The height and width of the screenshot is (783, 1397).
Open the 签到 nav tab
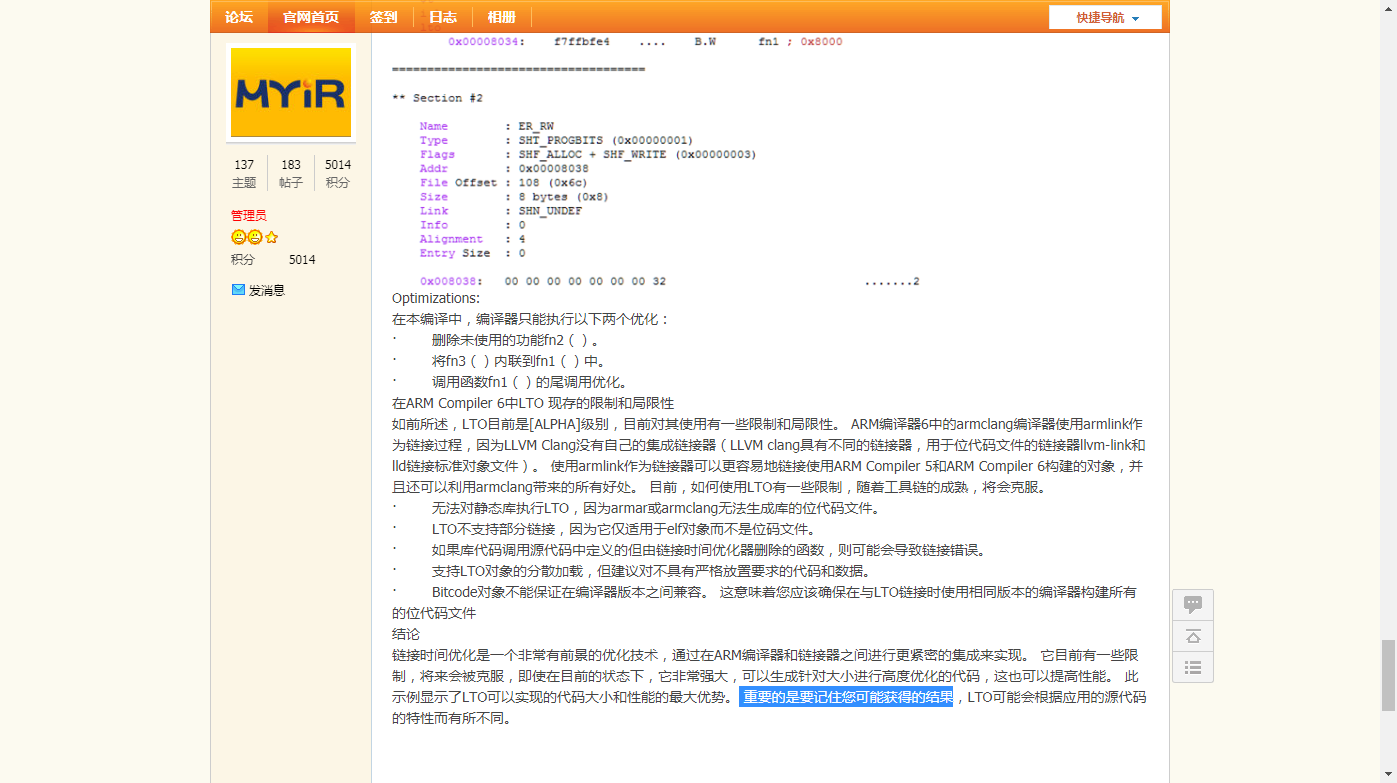(383, 17)
